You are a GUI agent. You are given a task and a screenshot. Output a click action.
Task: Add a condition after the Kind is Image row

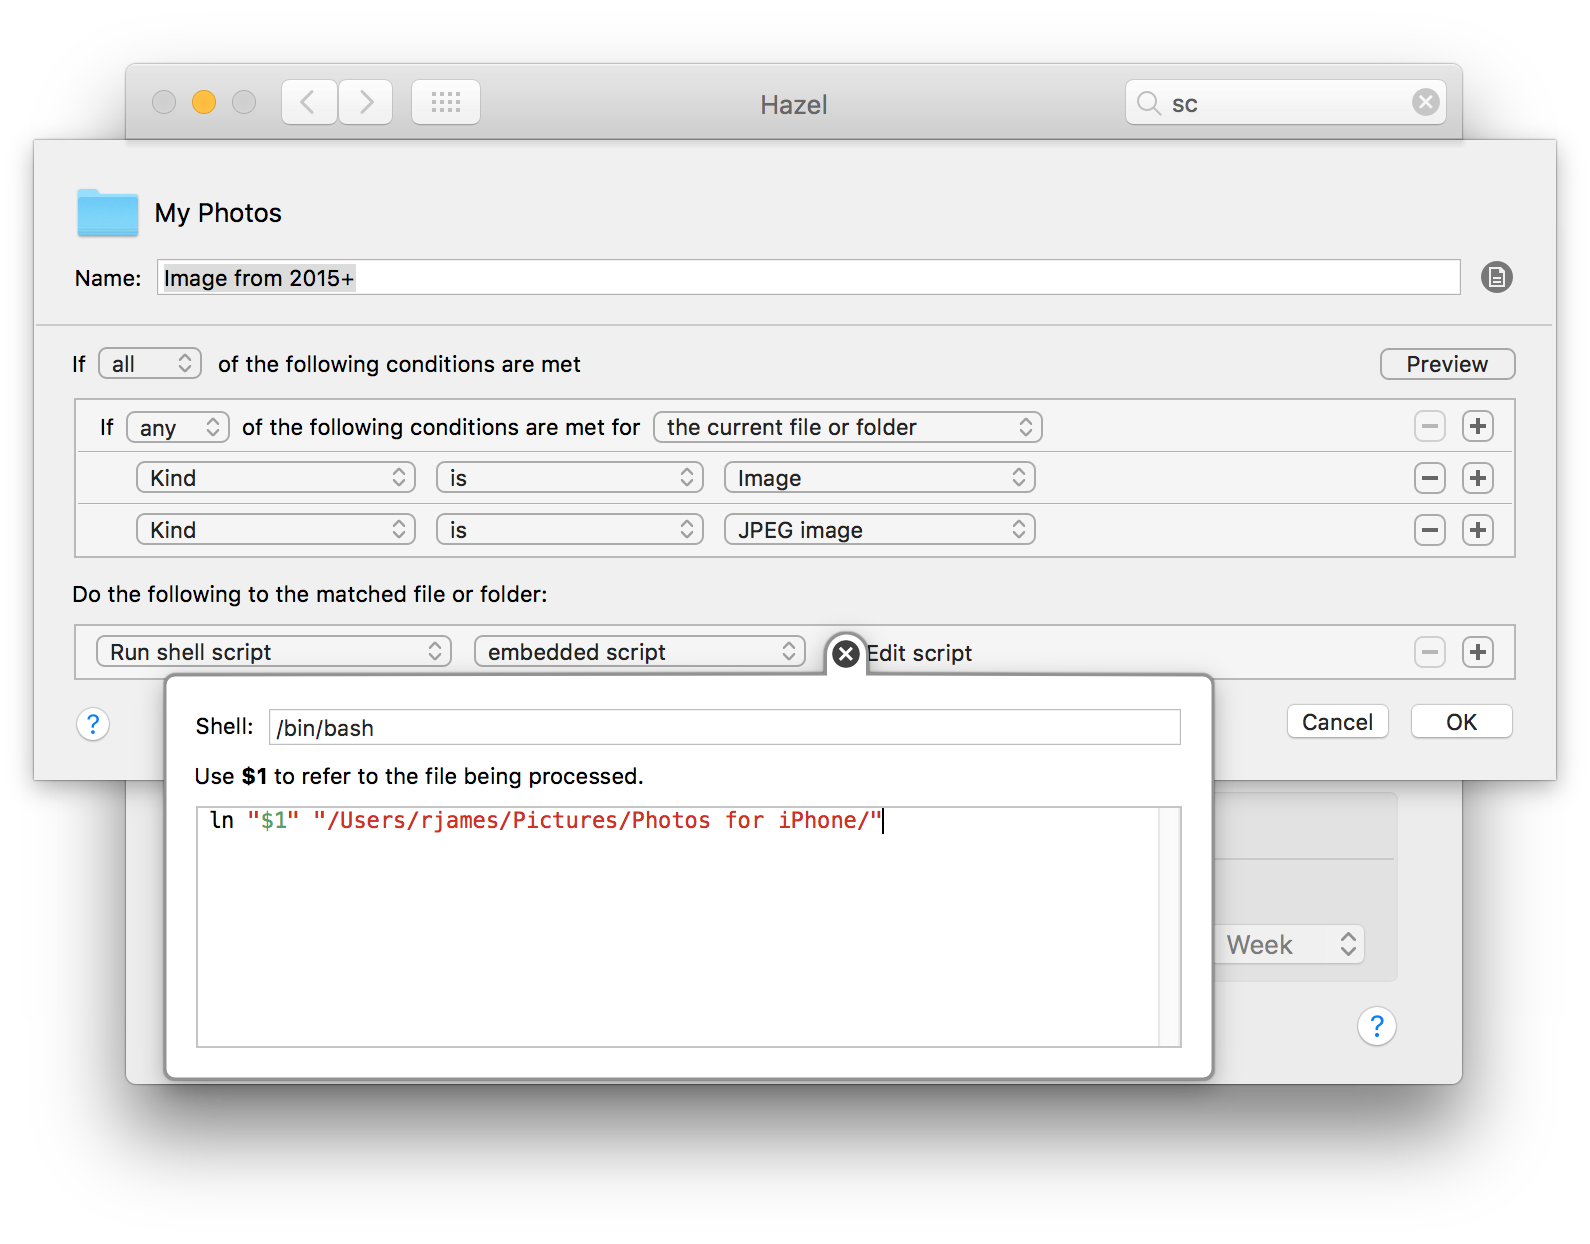(1477, 478)
